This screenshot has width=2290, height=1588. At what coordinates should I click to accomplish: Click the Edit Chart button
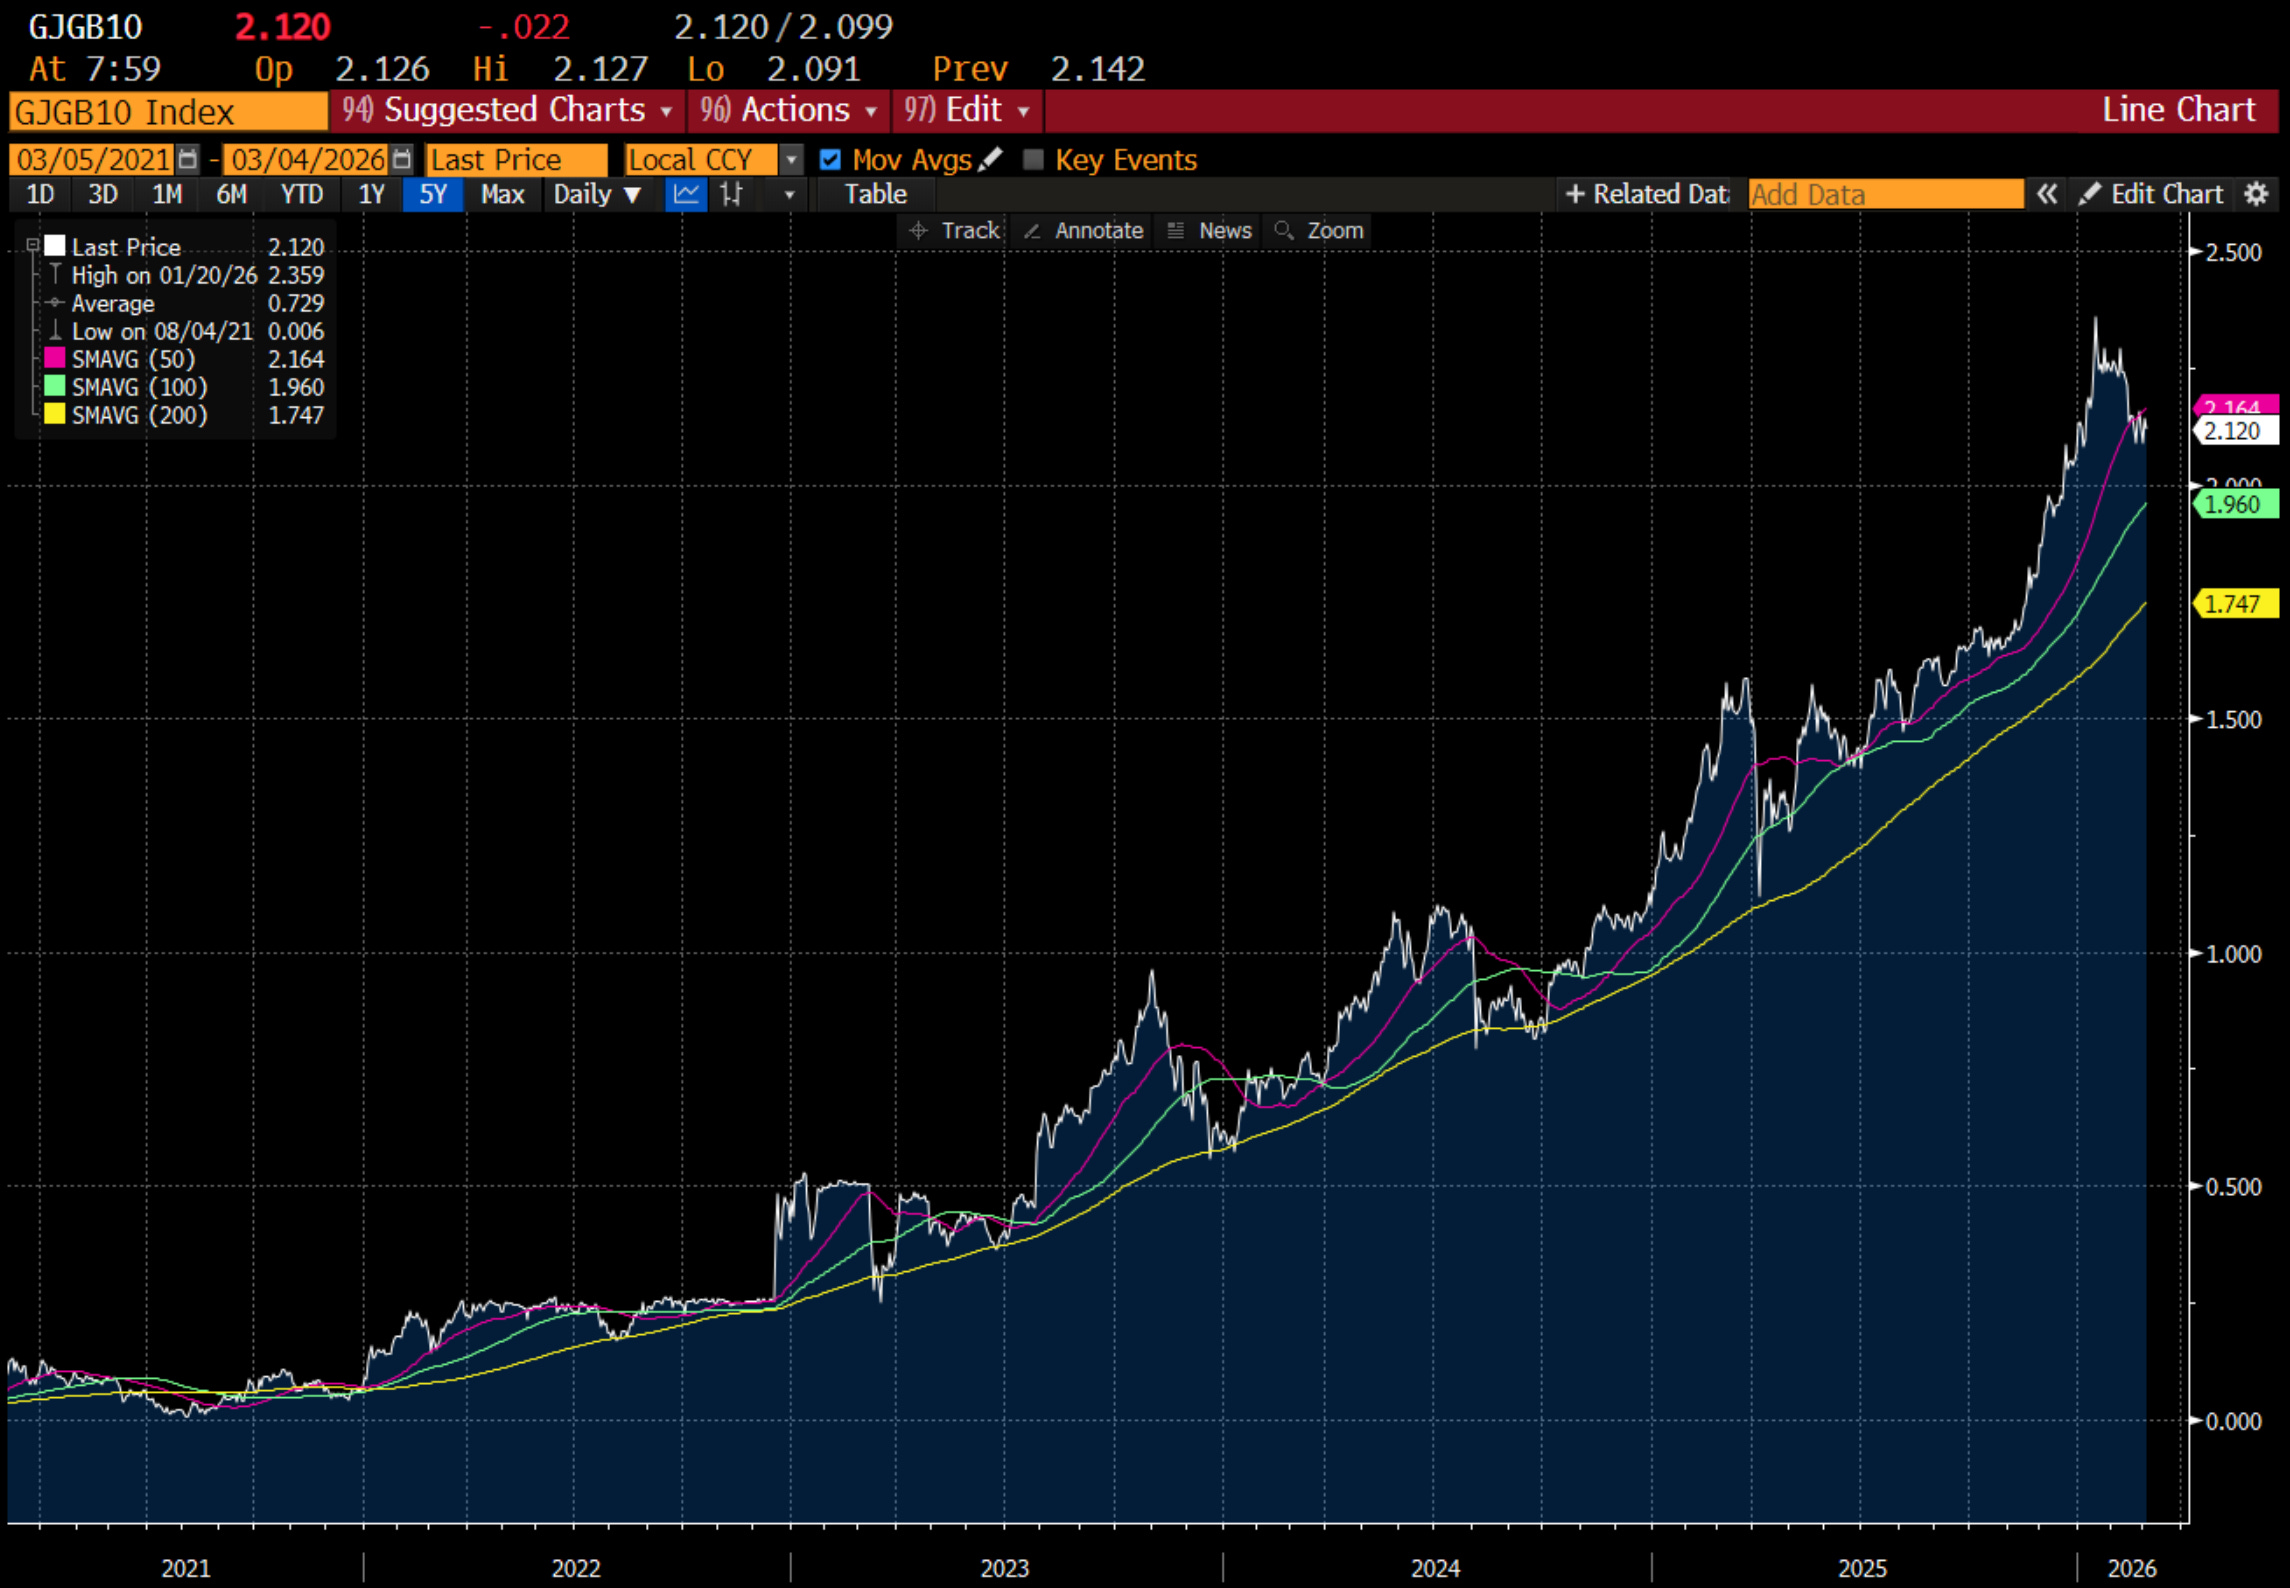tap(2152, 194)
